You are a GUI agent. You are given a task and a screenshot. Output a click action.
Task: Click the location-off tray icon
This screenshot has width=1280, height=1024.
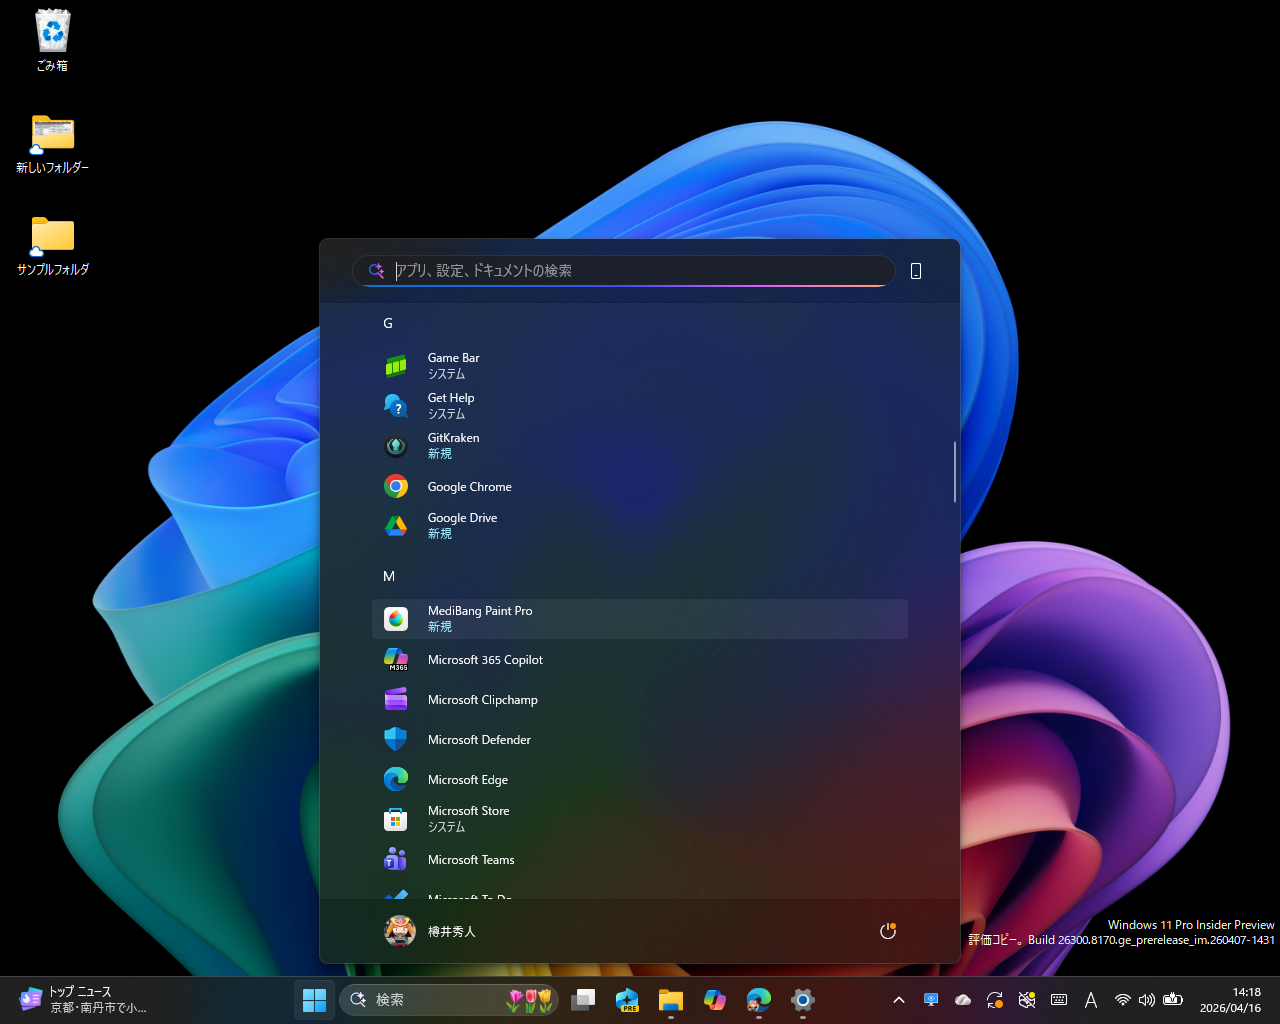point(1027,1000)
